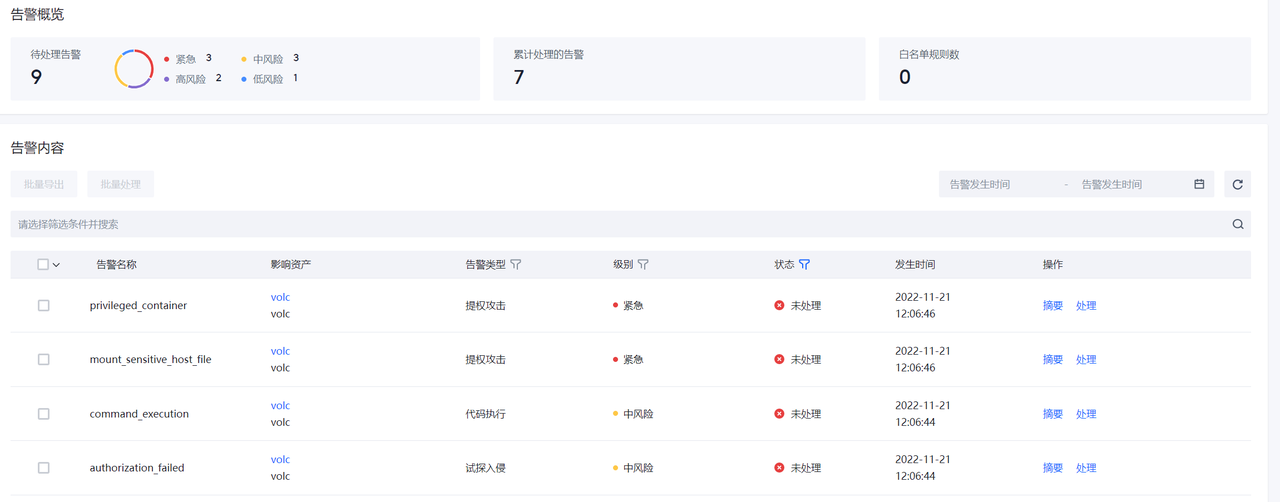Click the start 告警发生时间 date field
The width and height of the screenshot is (1280, 502).
point(1000,184)
